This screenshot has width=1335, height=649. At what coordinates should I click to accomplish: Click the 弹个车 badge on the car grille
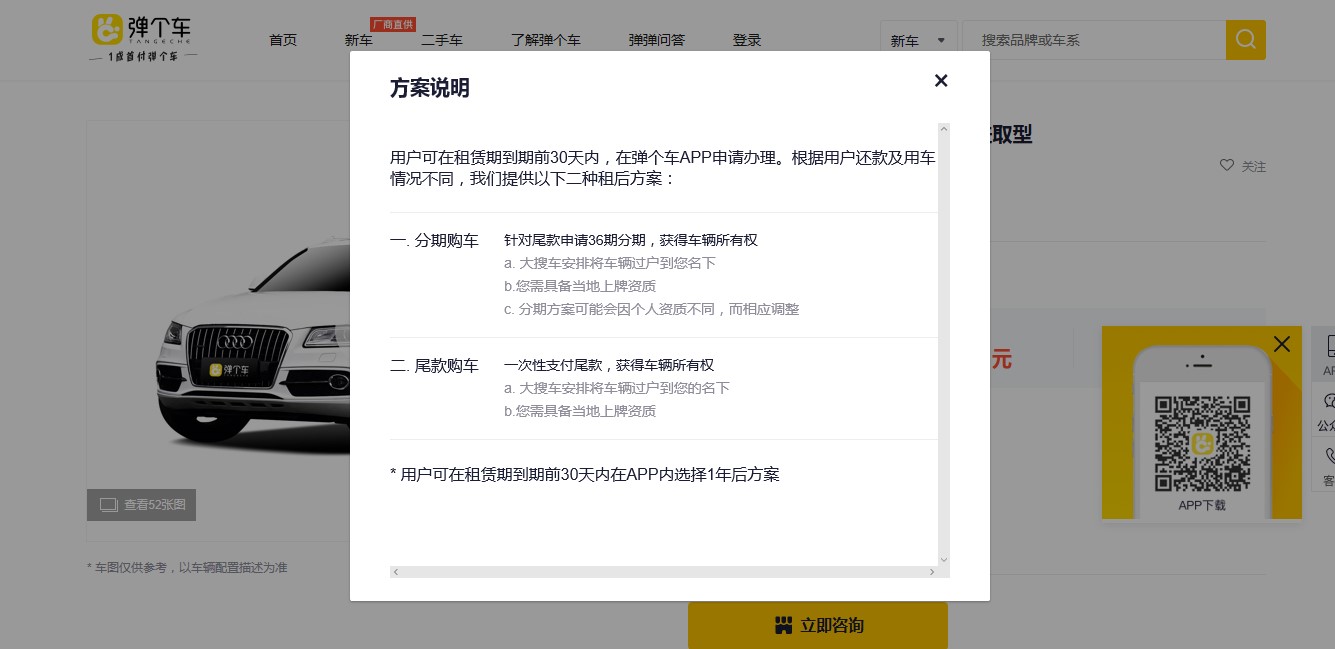point(227,371)
